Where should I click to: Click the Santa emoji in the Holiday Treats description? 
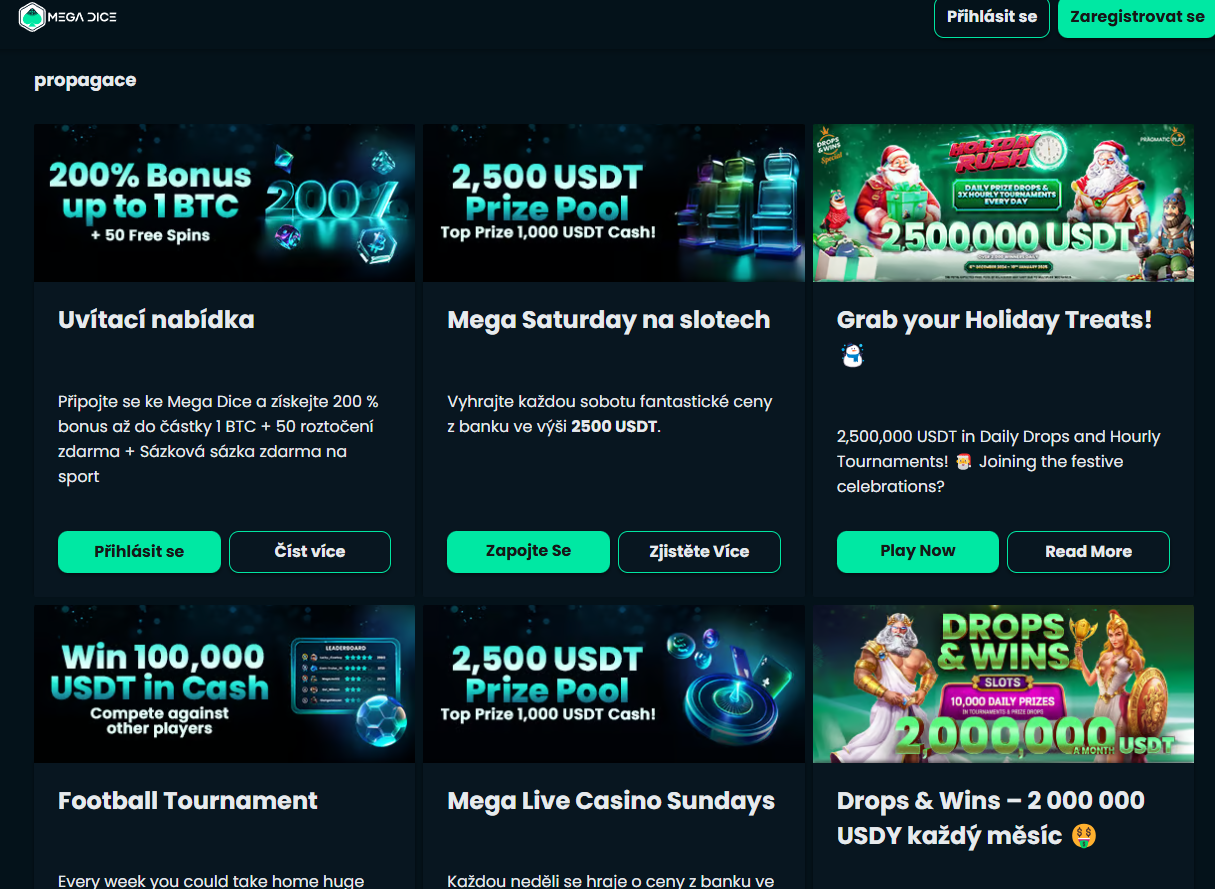(x=963, y=462)
